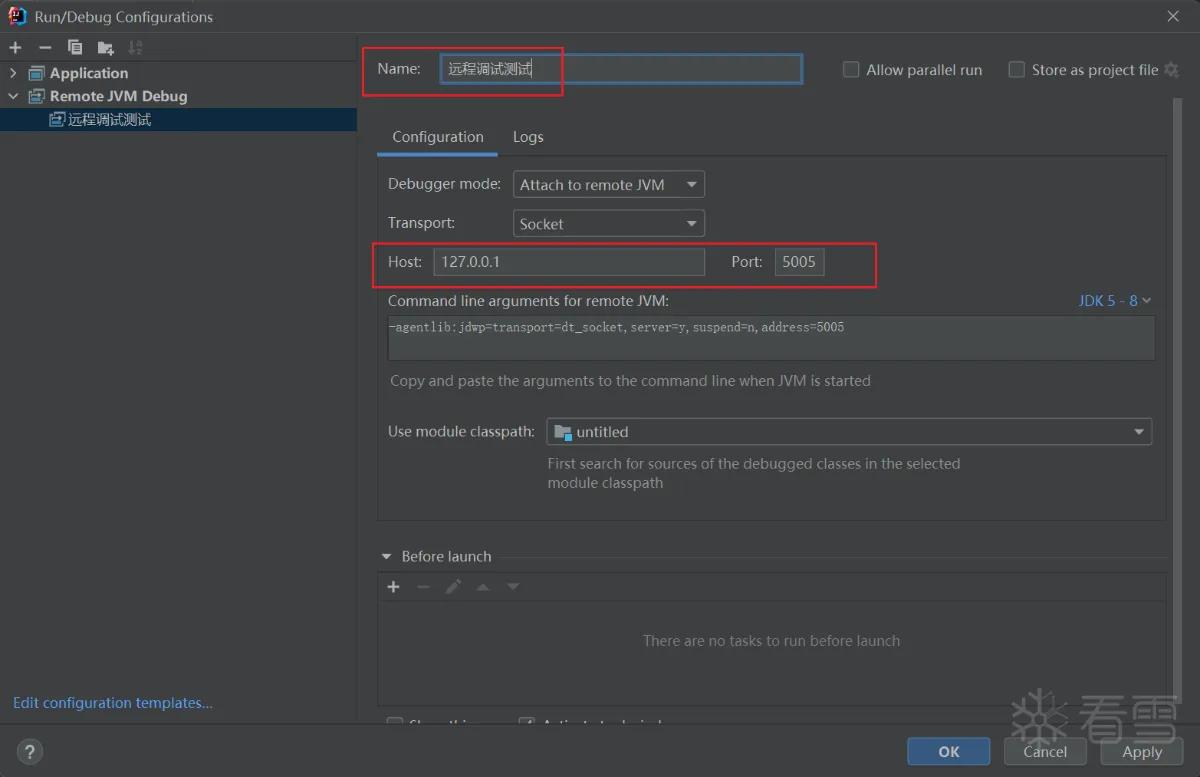The width and height of the screenshot is (1200, 777).
Task: Open Edit configuration templates link
Action: (x=113, y=703)
